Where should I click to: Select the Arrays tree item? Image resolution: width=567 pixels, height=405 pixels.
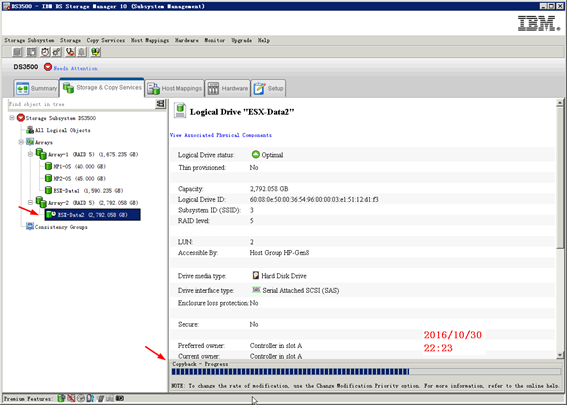[44, 142]
